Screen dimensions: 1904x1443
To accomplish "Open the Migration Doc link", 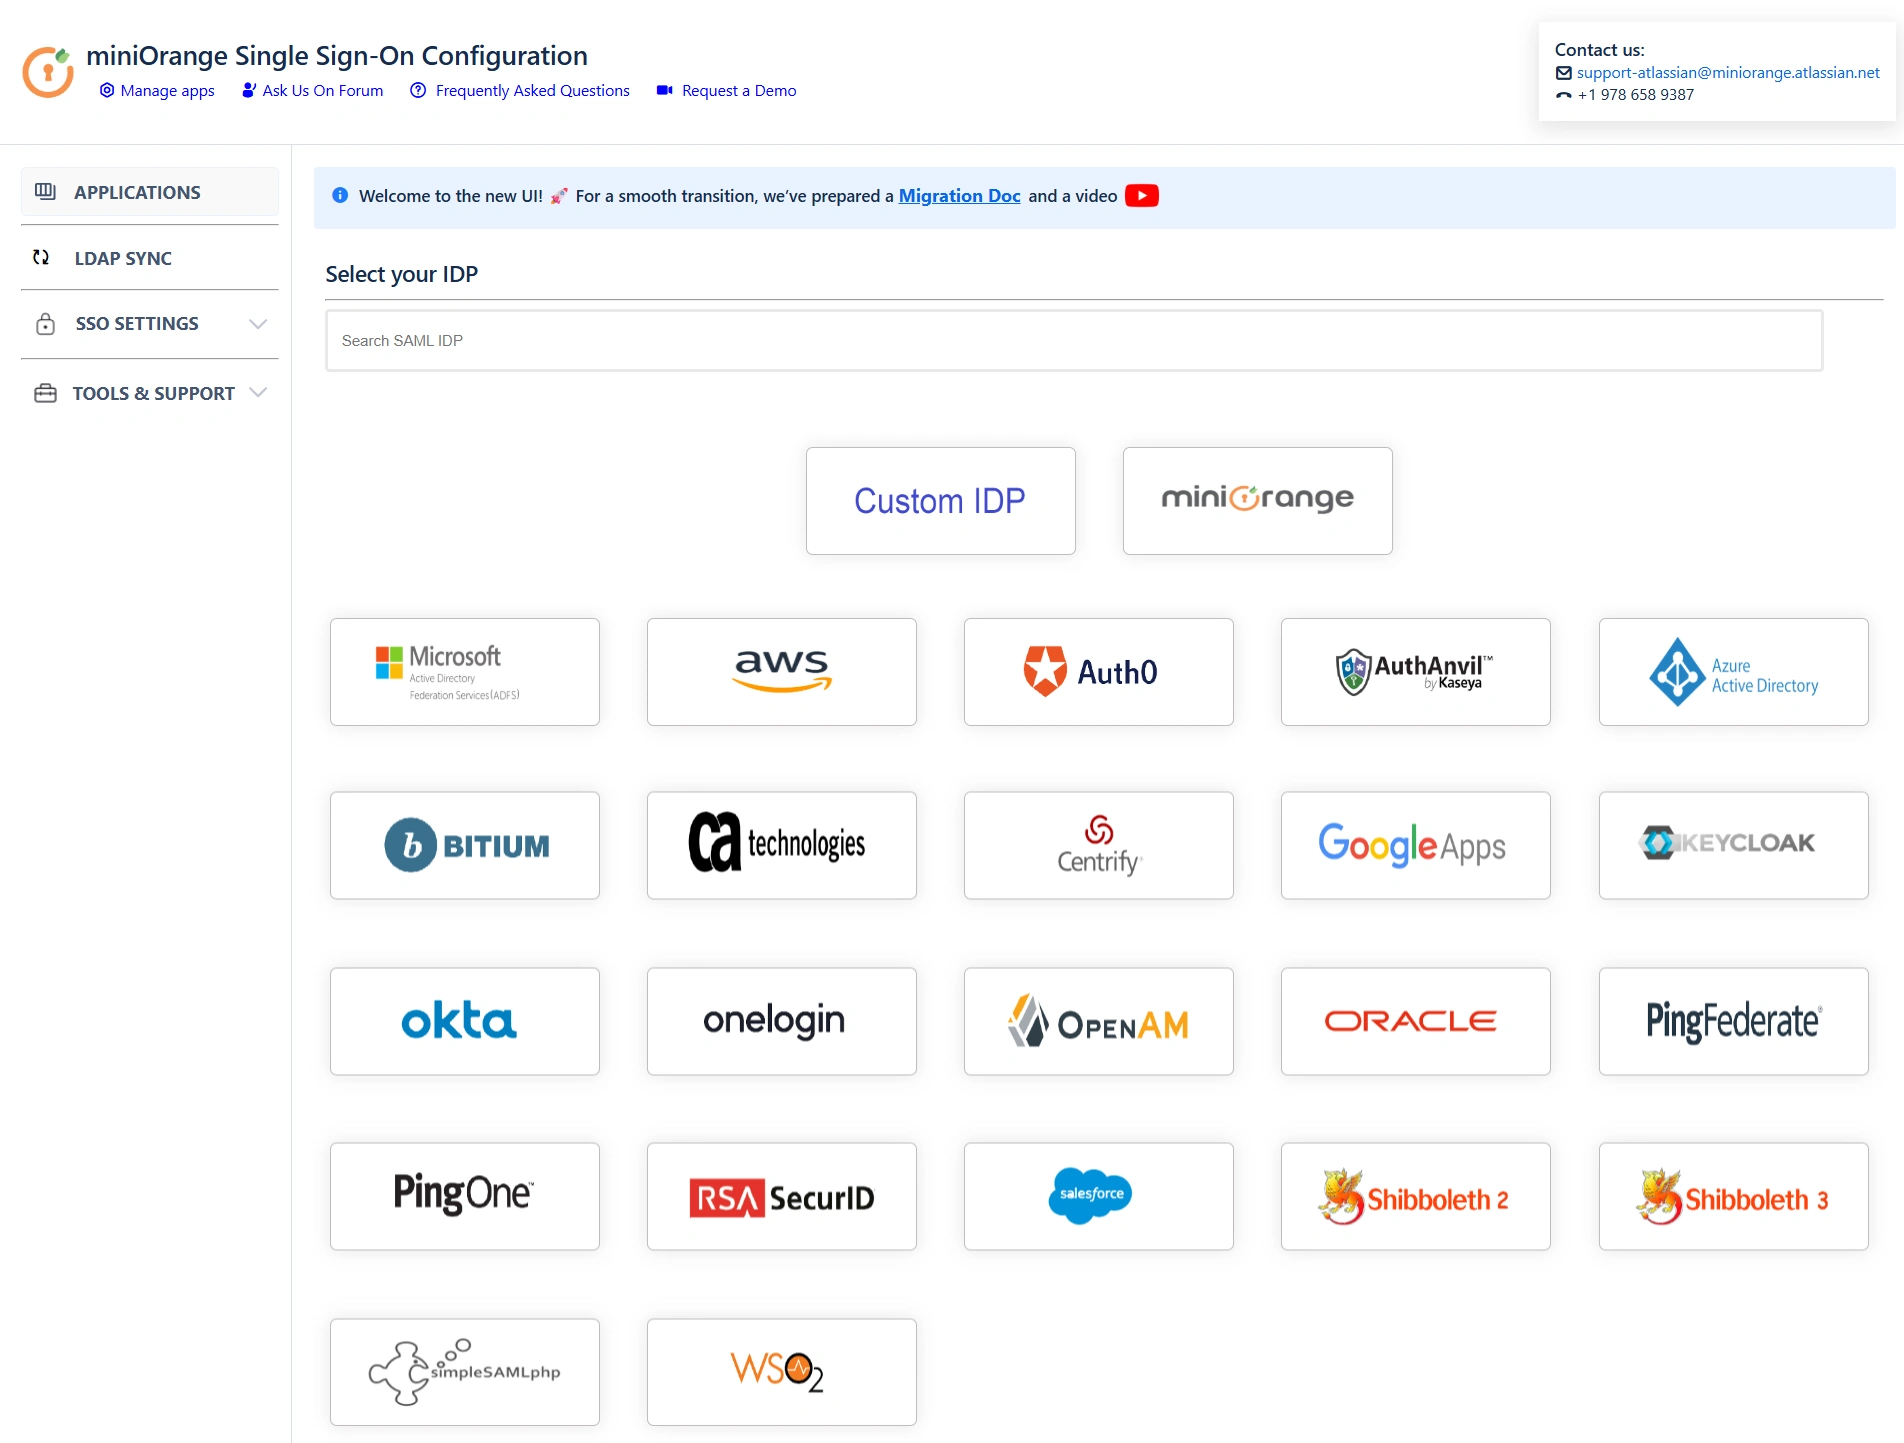I will click(959, 196).
